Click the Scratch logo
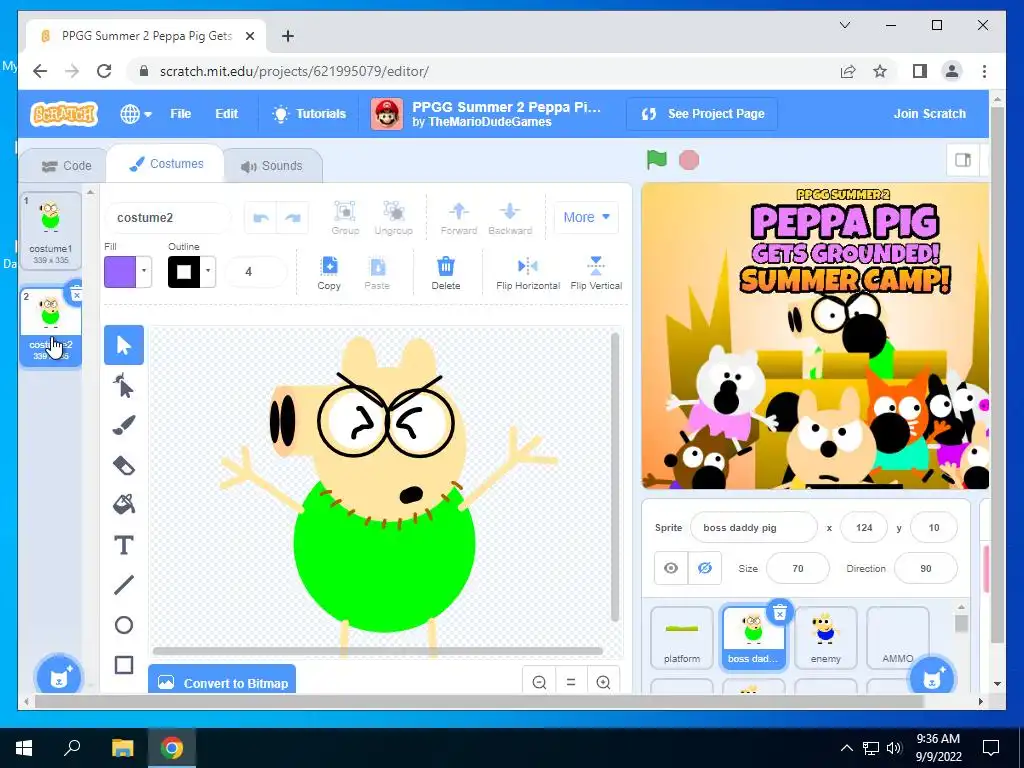This screenshot has height=768, width=1024. 64,114
